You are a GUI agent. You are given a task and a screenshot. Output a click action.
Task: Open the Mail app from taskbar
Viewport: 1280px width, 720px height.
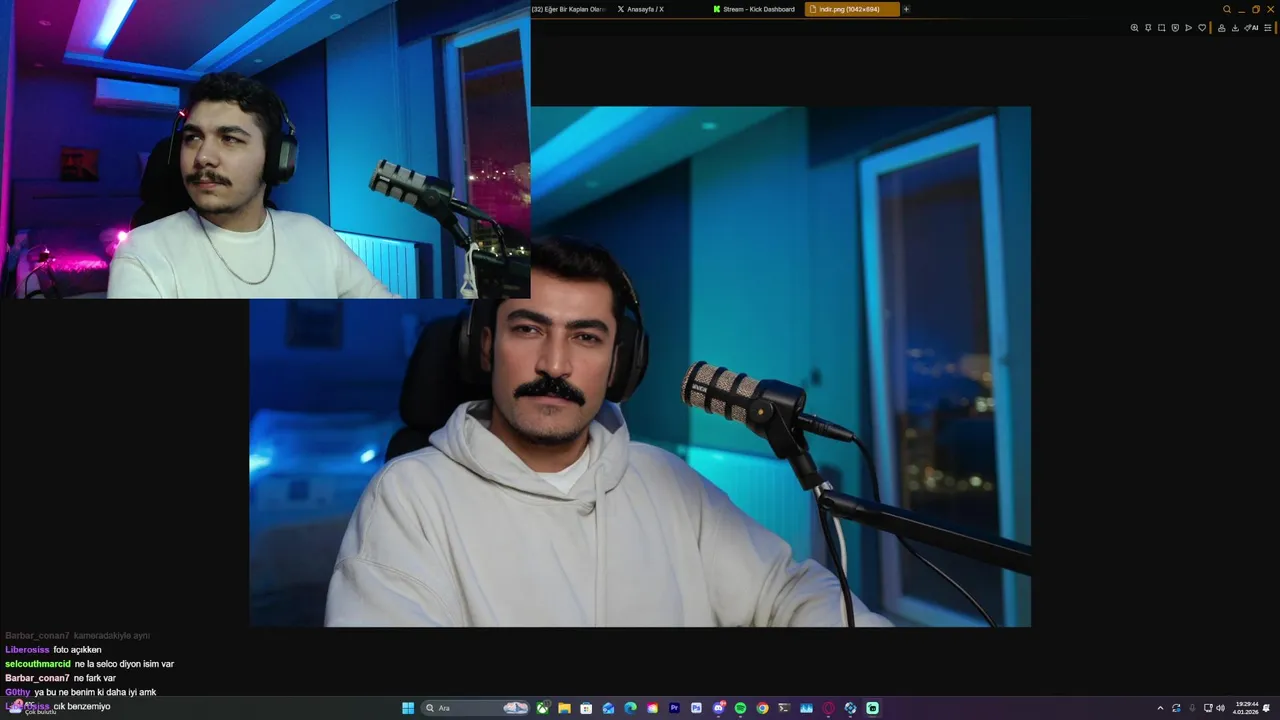(x=608, y=708)
